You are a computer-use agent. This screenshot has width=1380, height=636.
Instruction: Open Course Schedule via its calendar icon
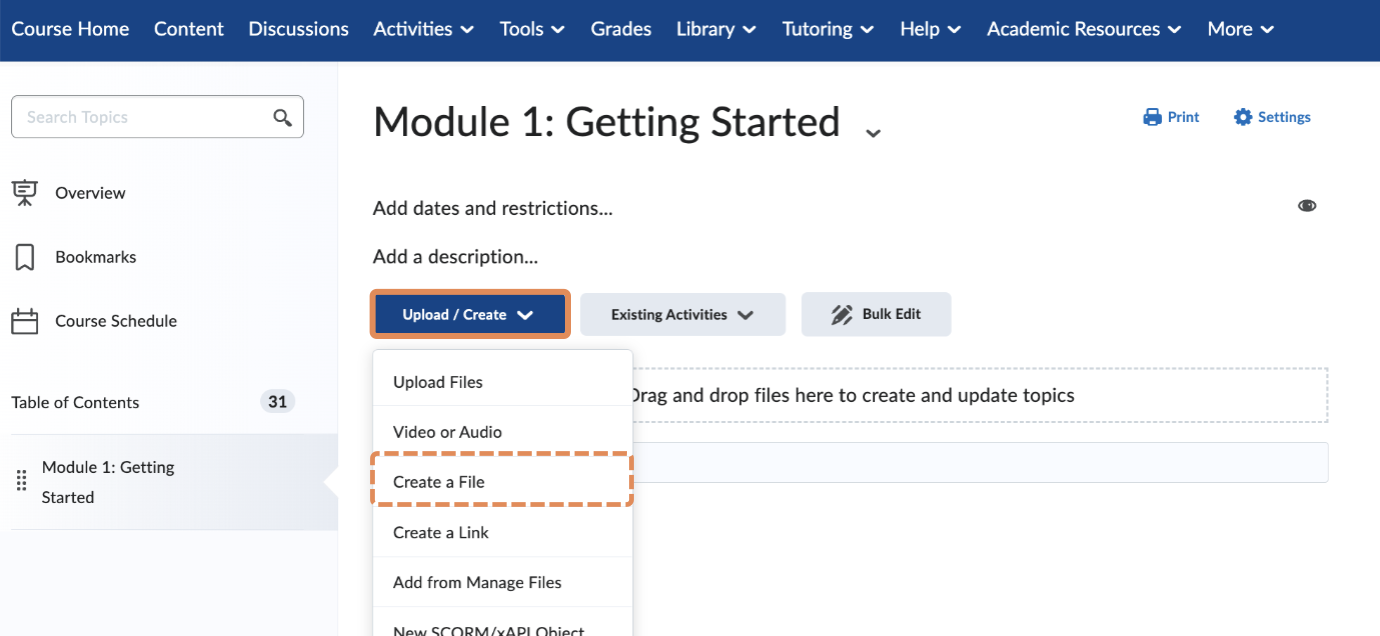point(22,320)
